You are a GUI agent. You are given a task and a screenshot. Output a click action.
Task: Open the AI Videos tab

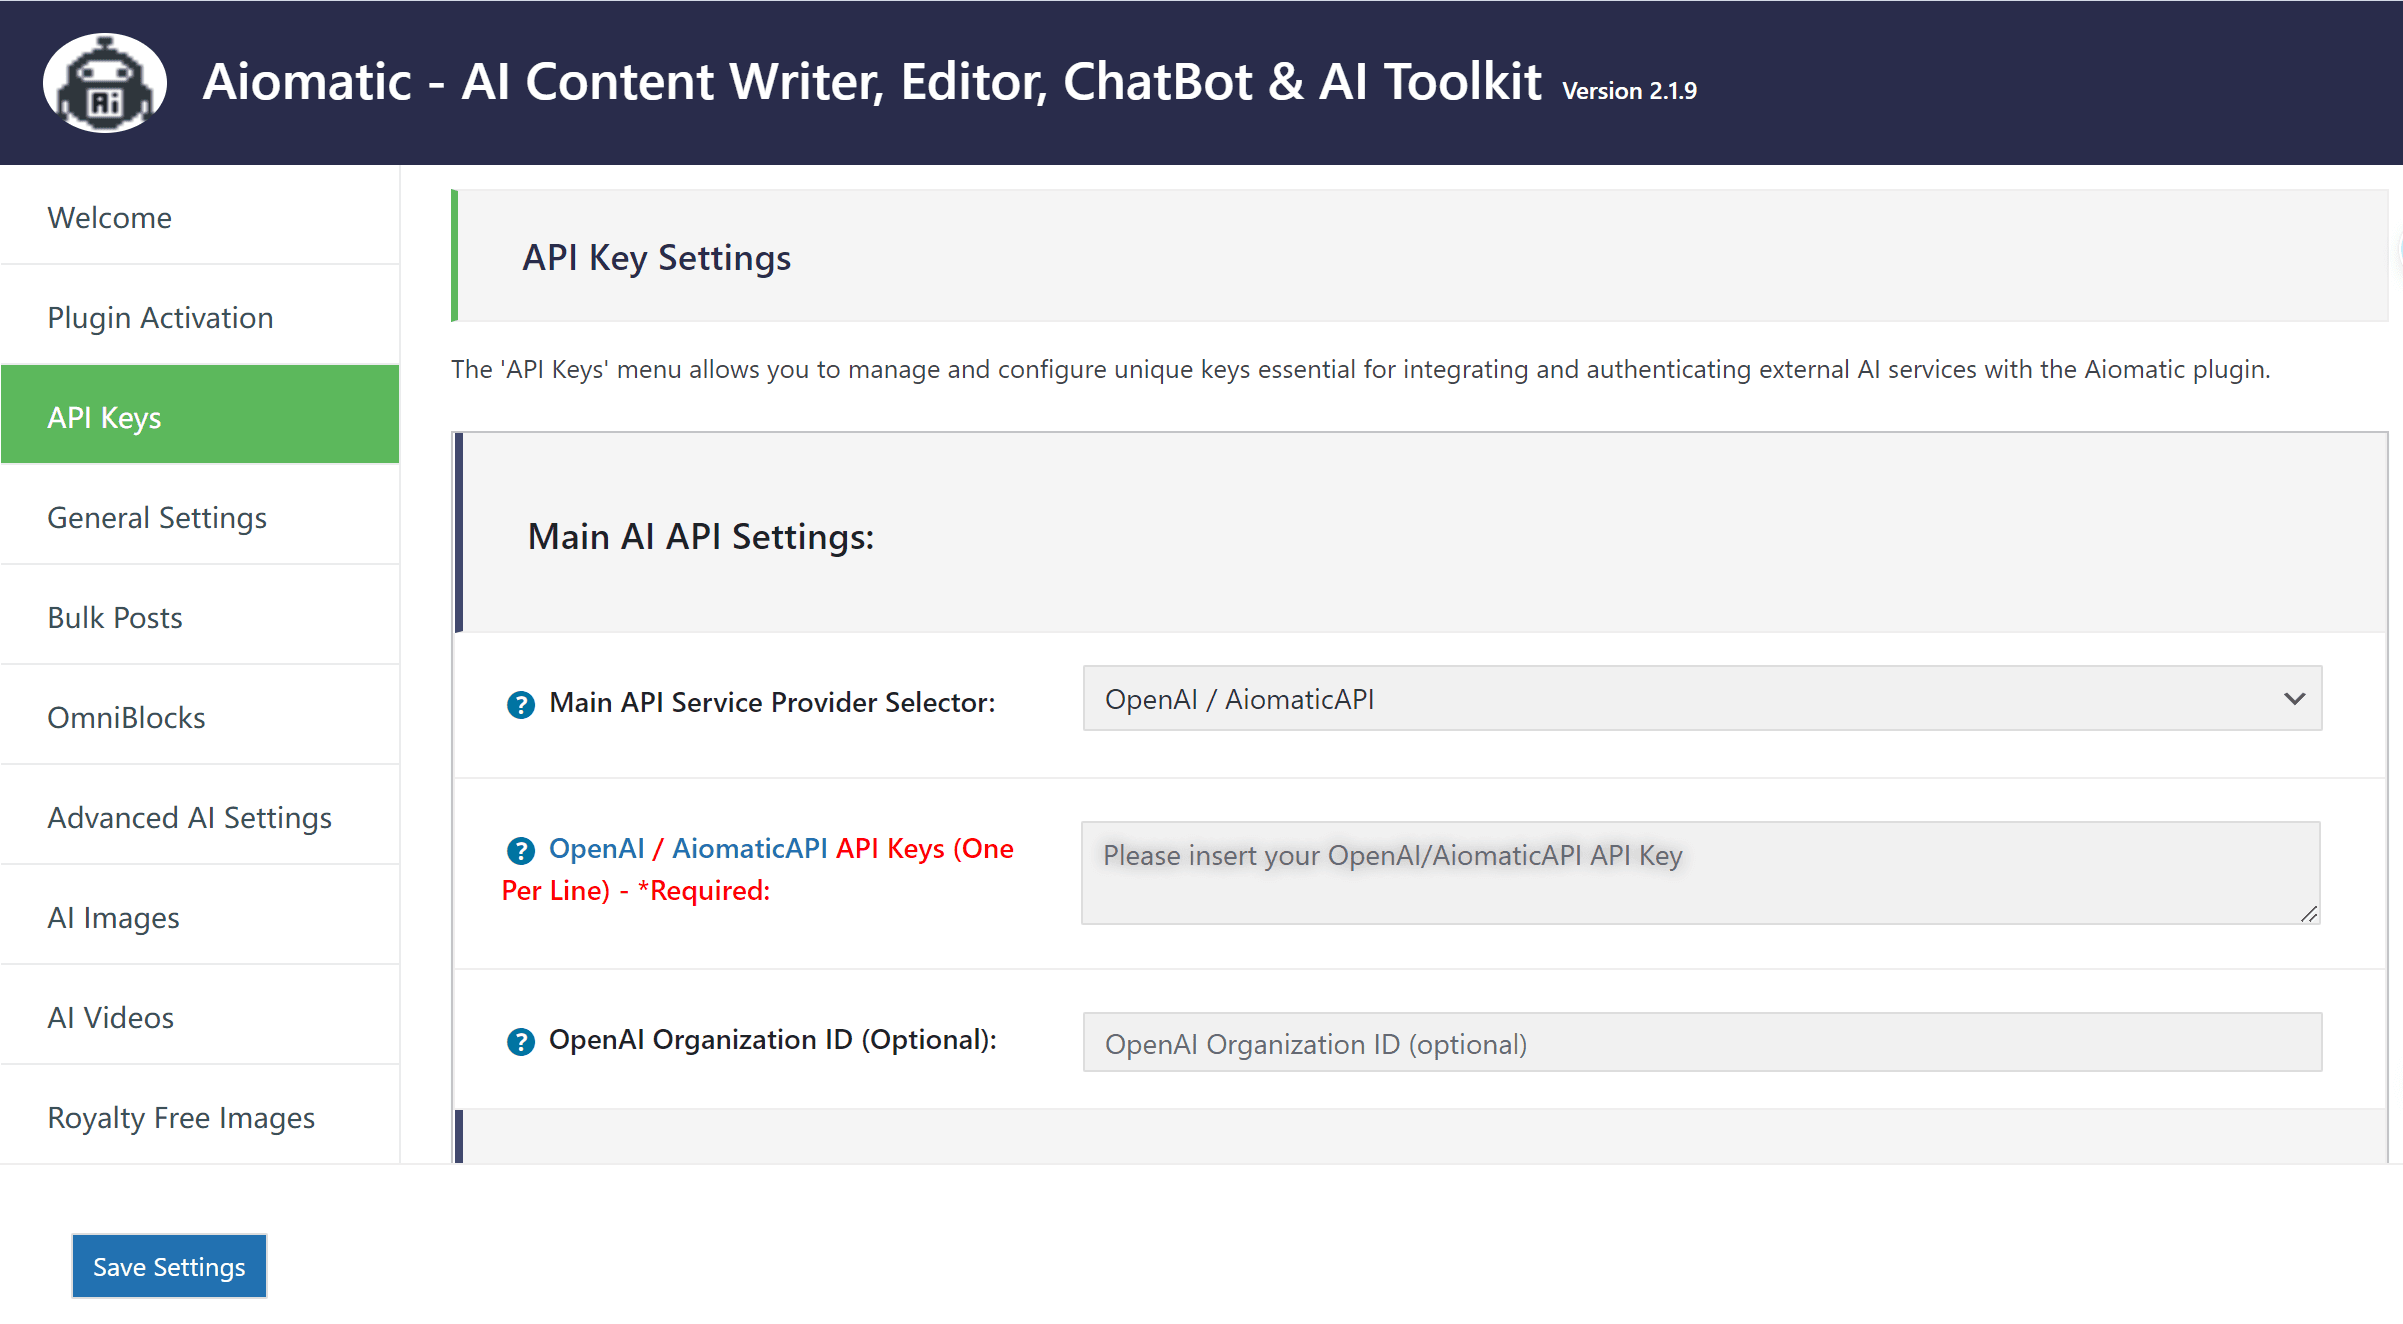click(x=200, y=1017)
